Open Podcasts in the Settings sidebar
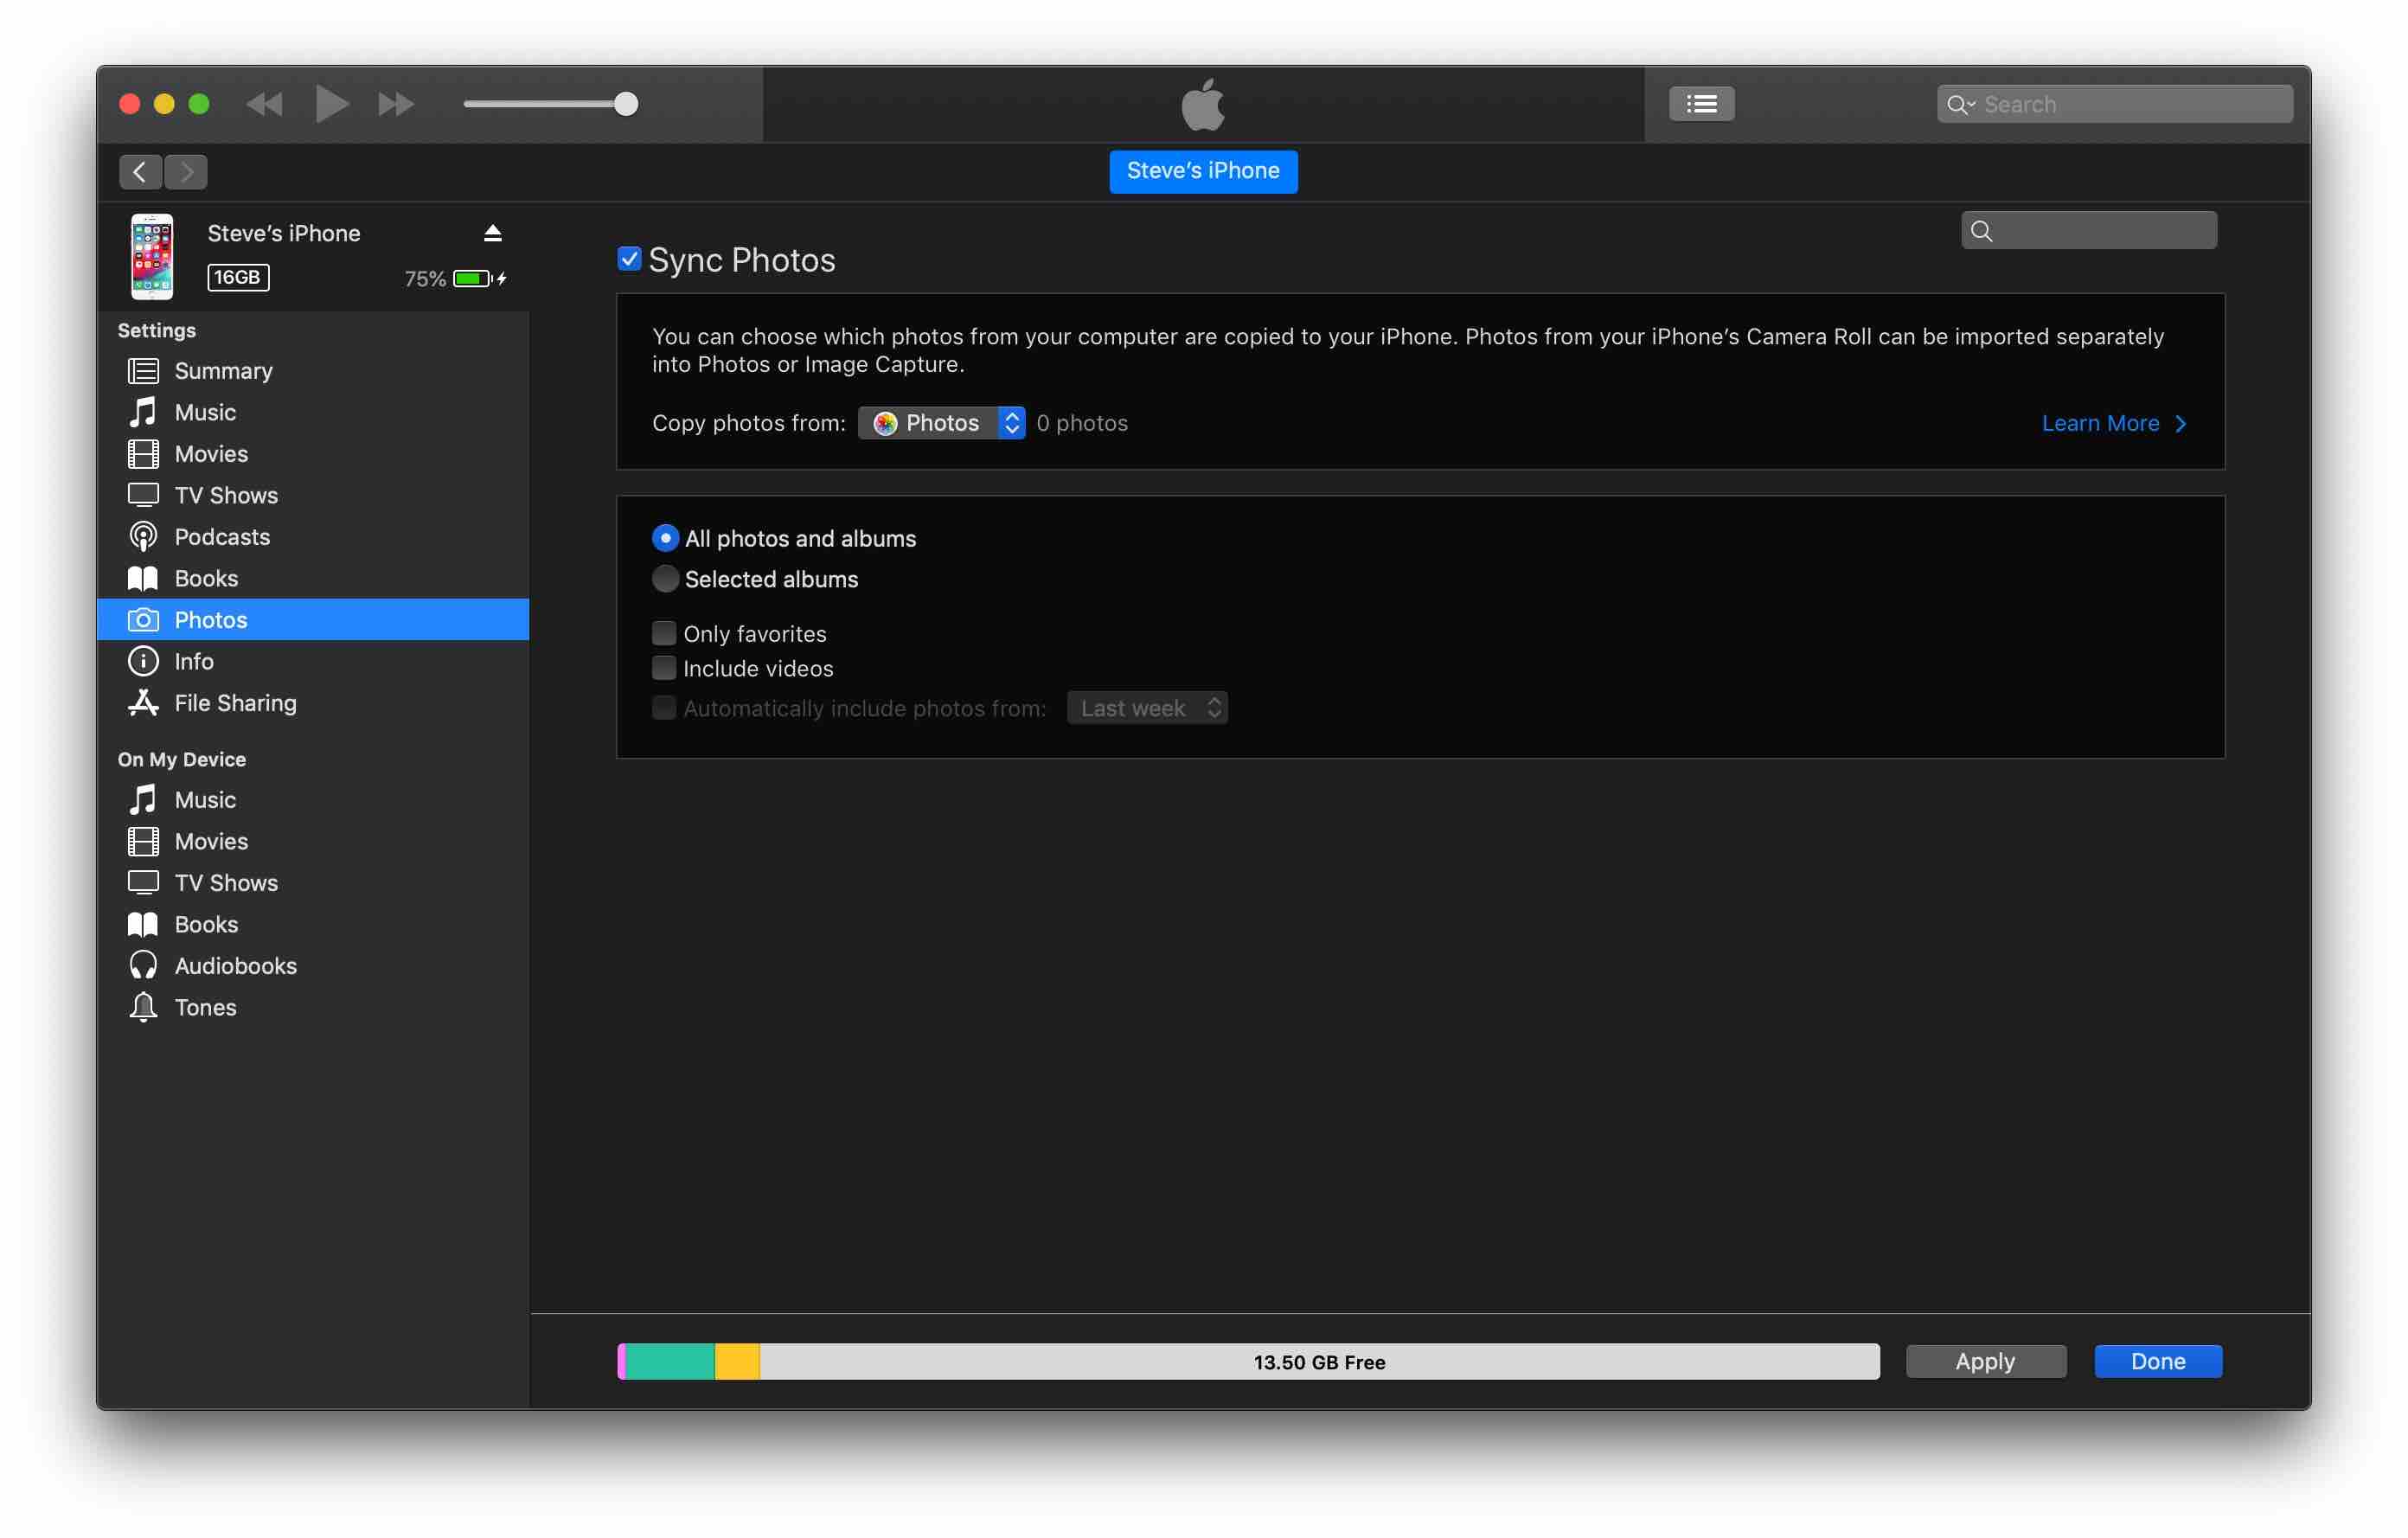Image resolution: width=2408 pixels, height=1538 pixels. 221,537
